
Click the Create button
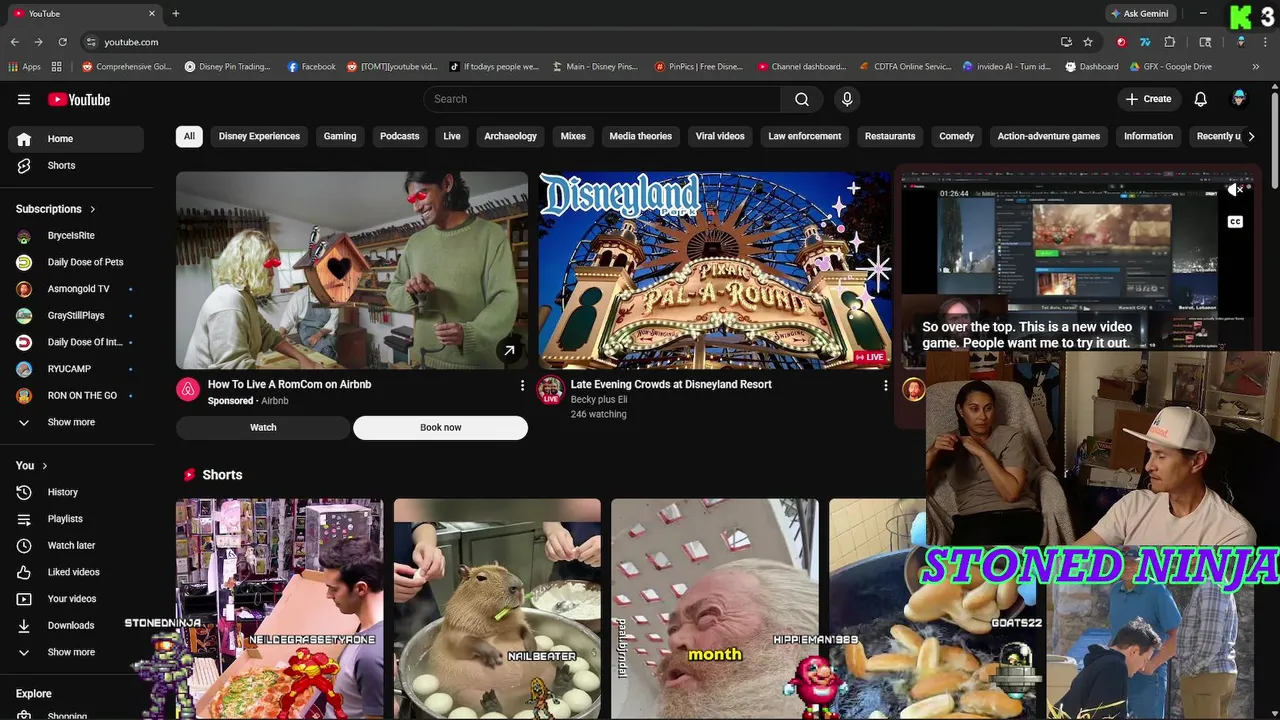[1148, 99]
